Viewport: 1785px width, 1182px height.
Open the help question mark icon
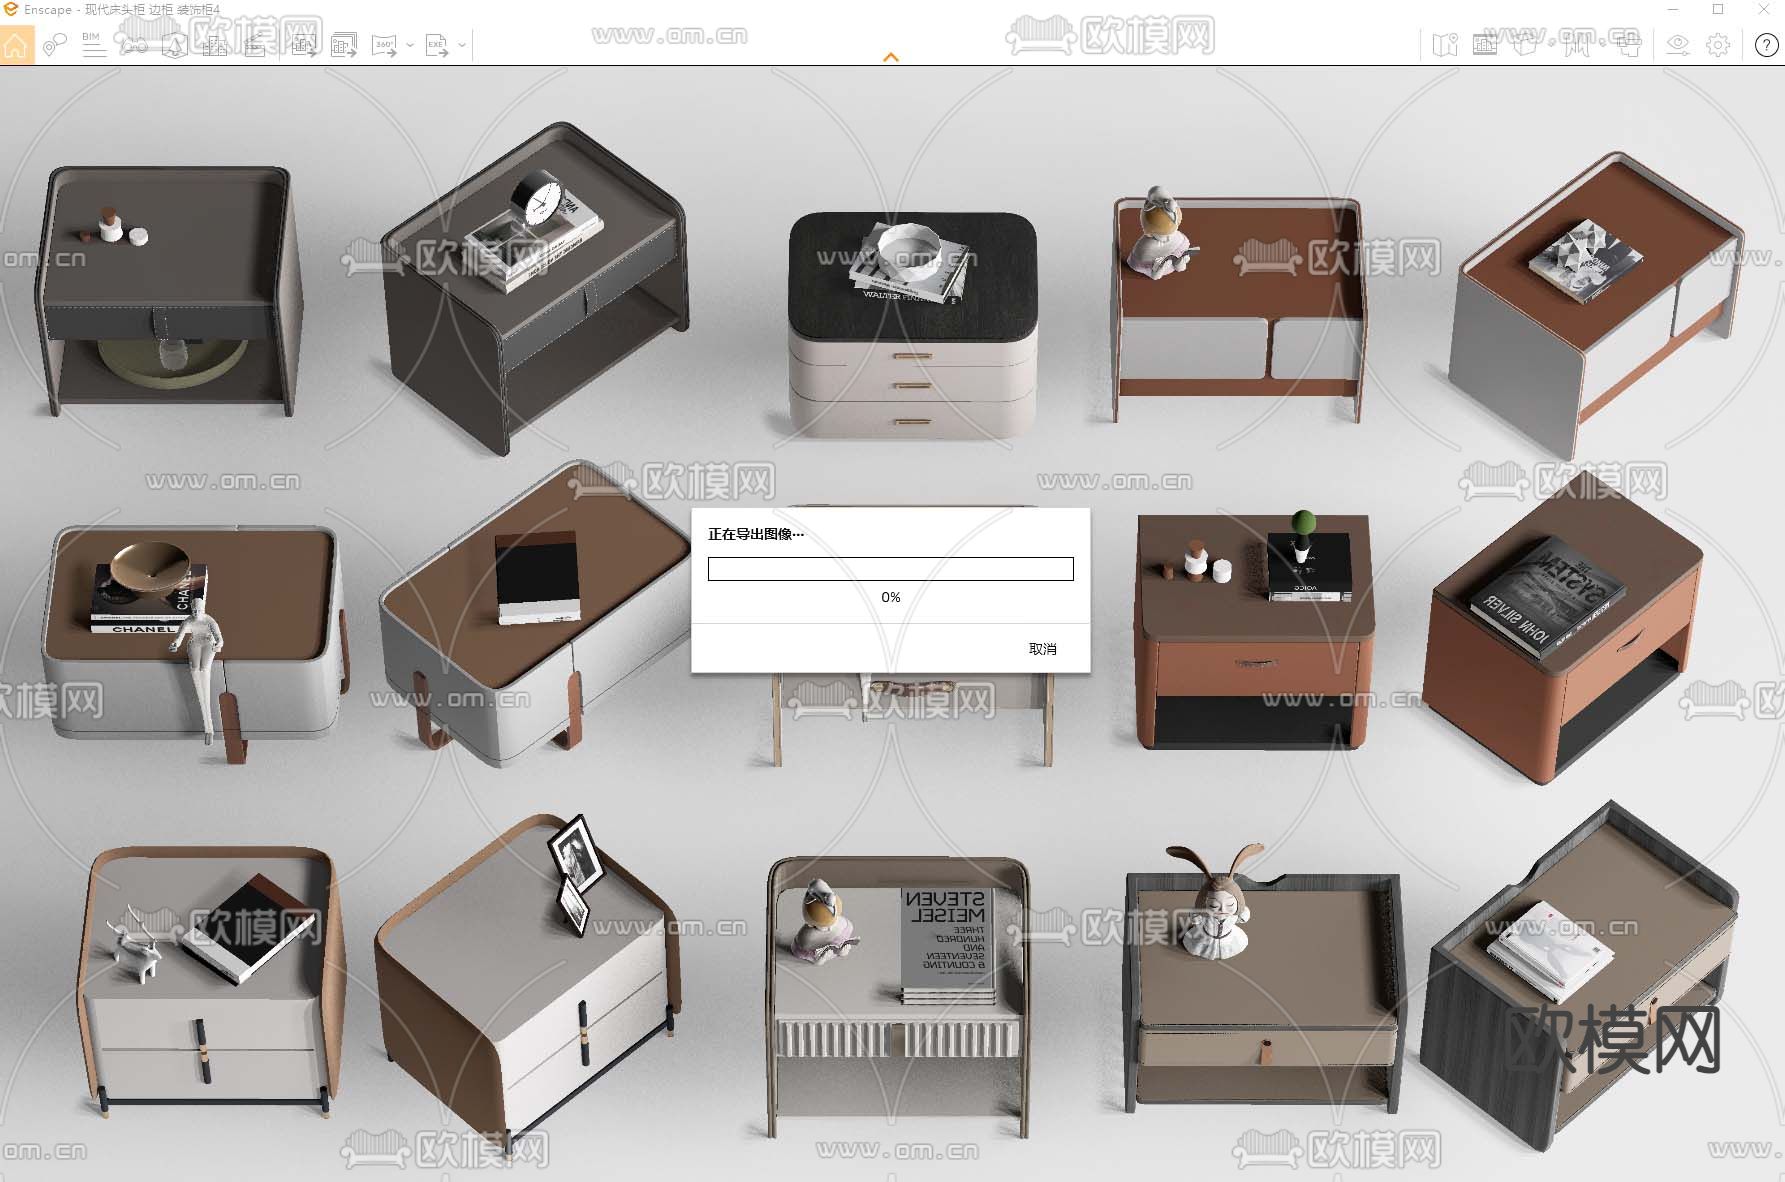(1767, 45)
